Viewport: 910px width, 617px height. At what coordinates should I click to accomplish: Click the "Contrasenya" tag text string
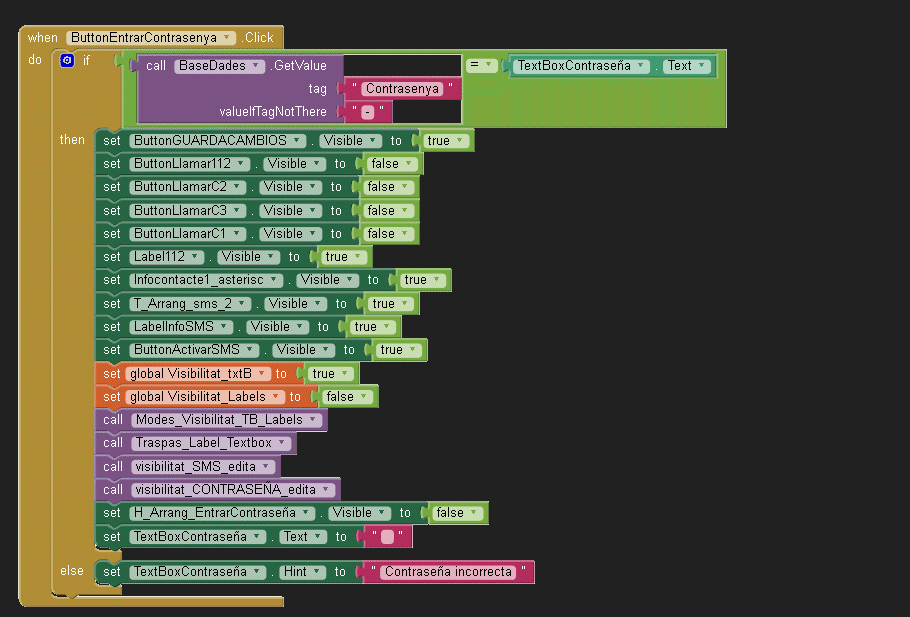pos(403,89)
